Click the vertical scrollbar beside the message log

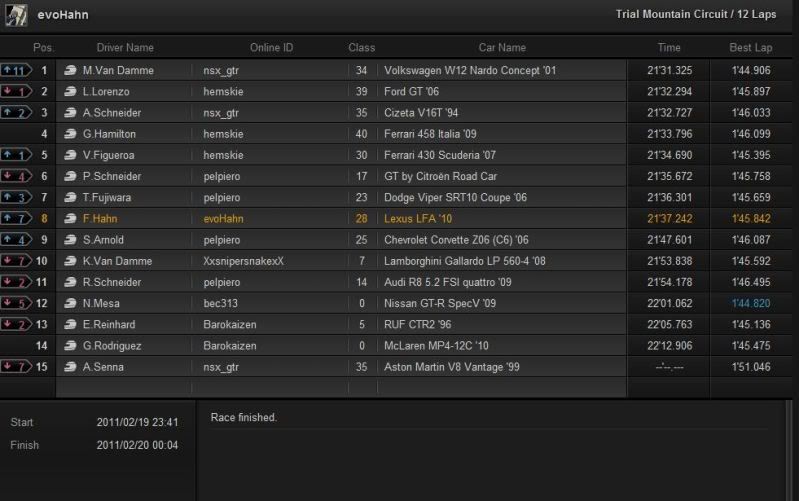790,450
